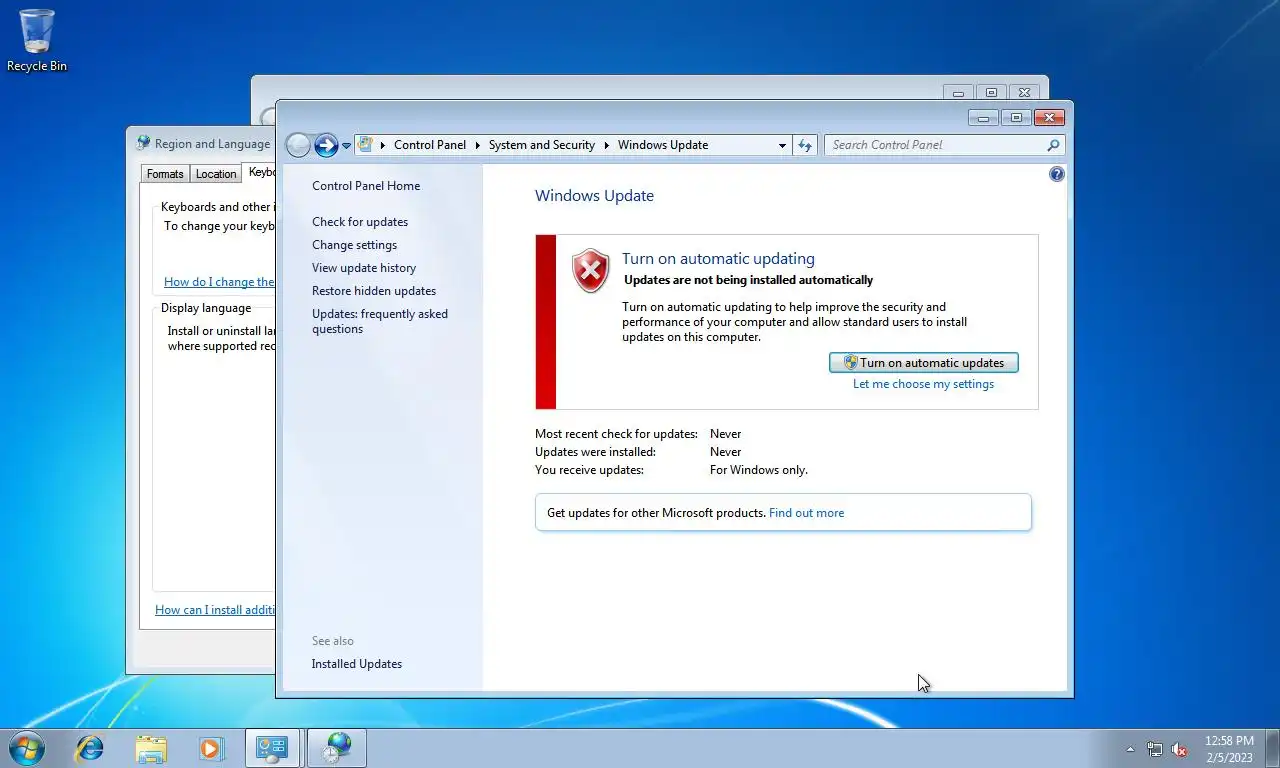Select the Keyboards tab in Region and Language
1280x768 pixels.
pos(260,172)
